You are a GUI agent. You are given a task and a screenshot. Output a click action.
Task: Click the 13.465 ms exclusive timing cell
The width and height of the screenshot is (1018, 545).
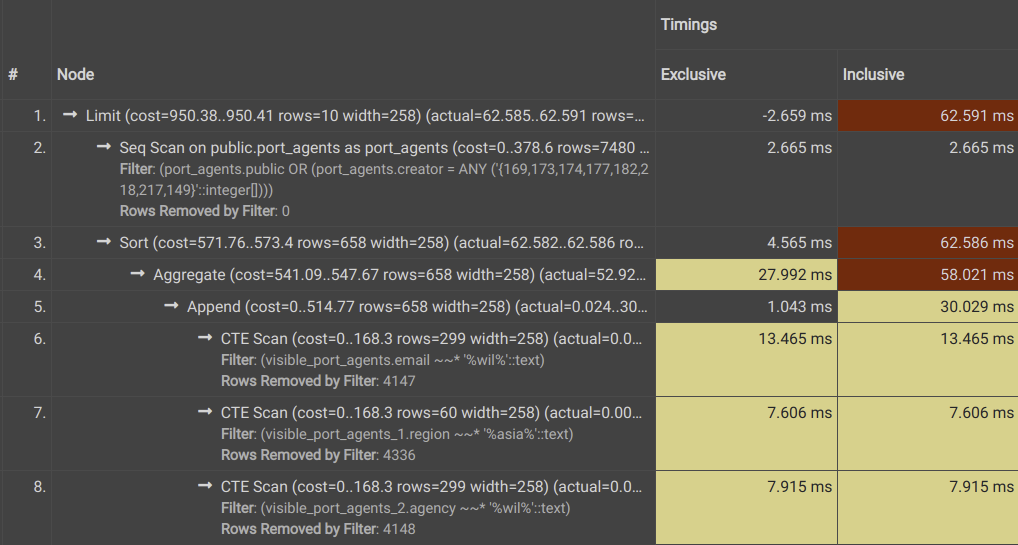point(747,359)
